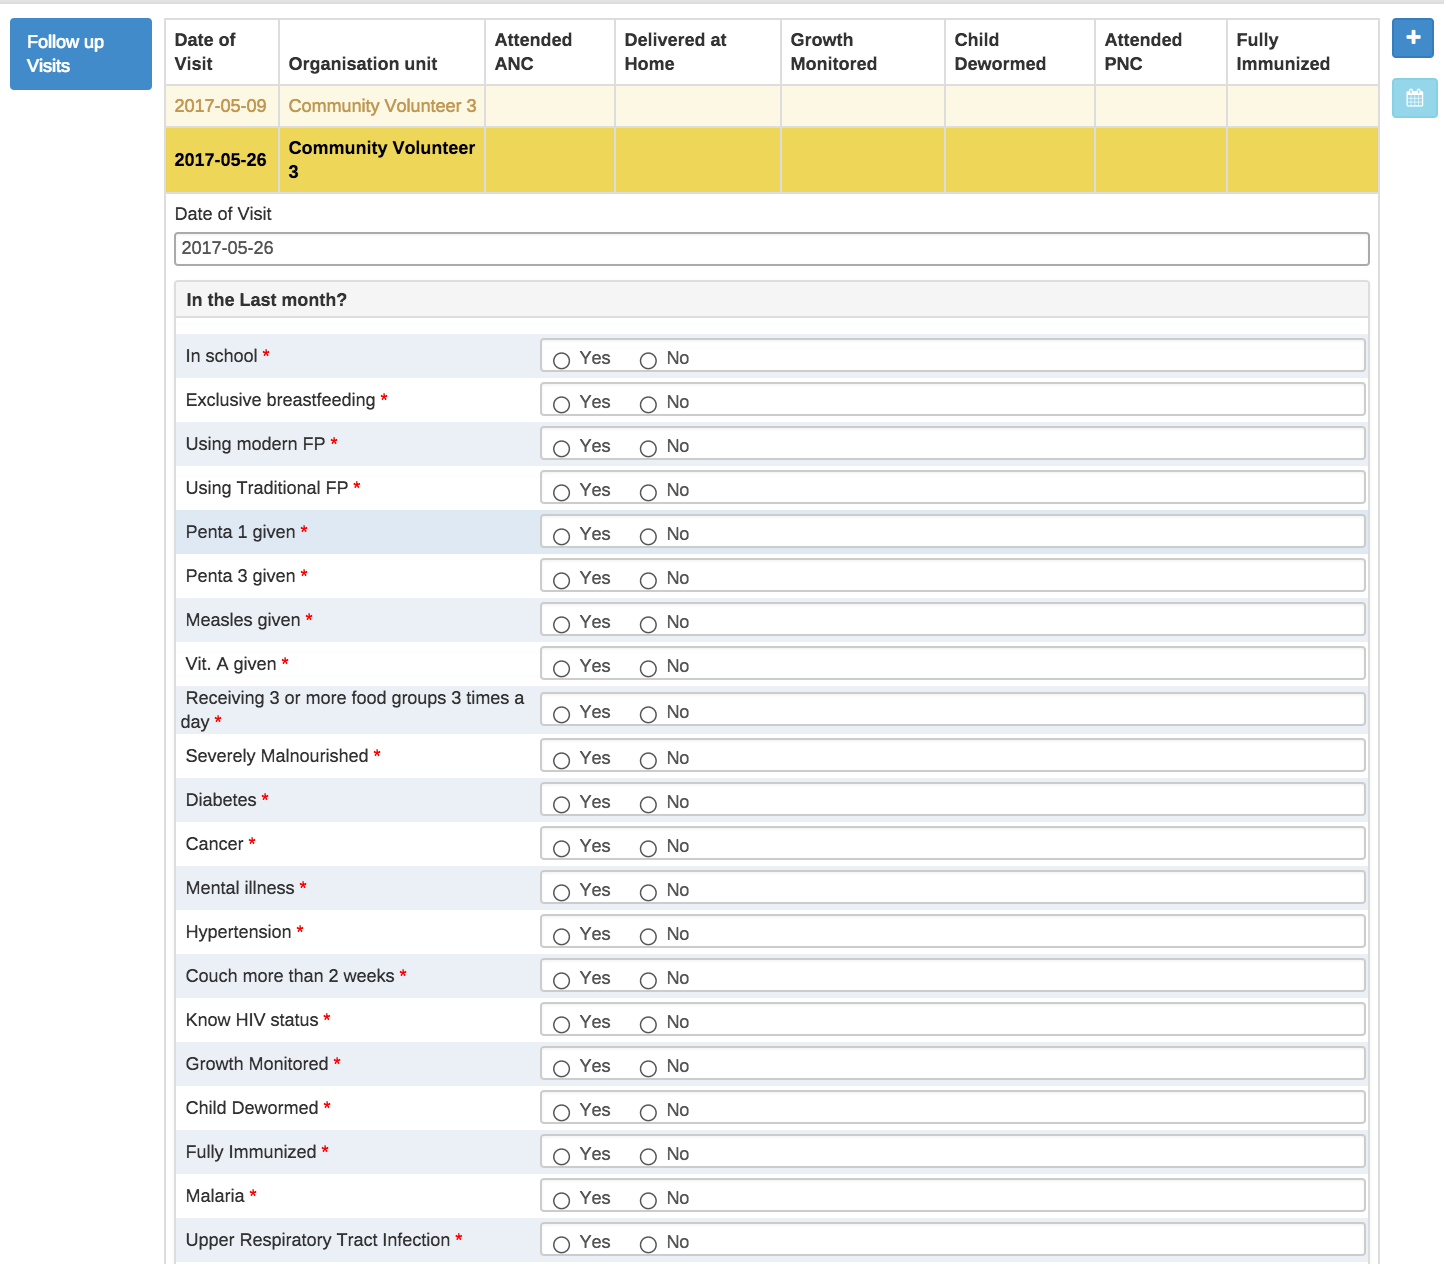Choose No for Using Traditional FP
Image resolution: width=1444 pixels, height=1264 pixels.
648,492
